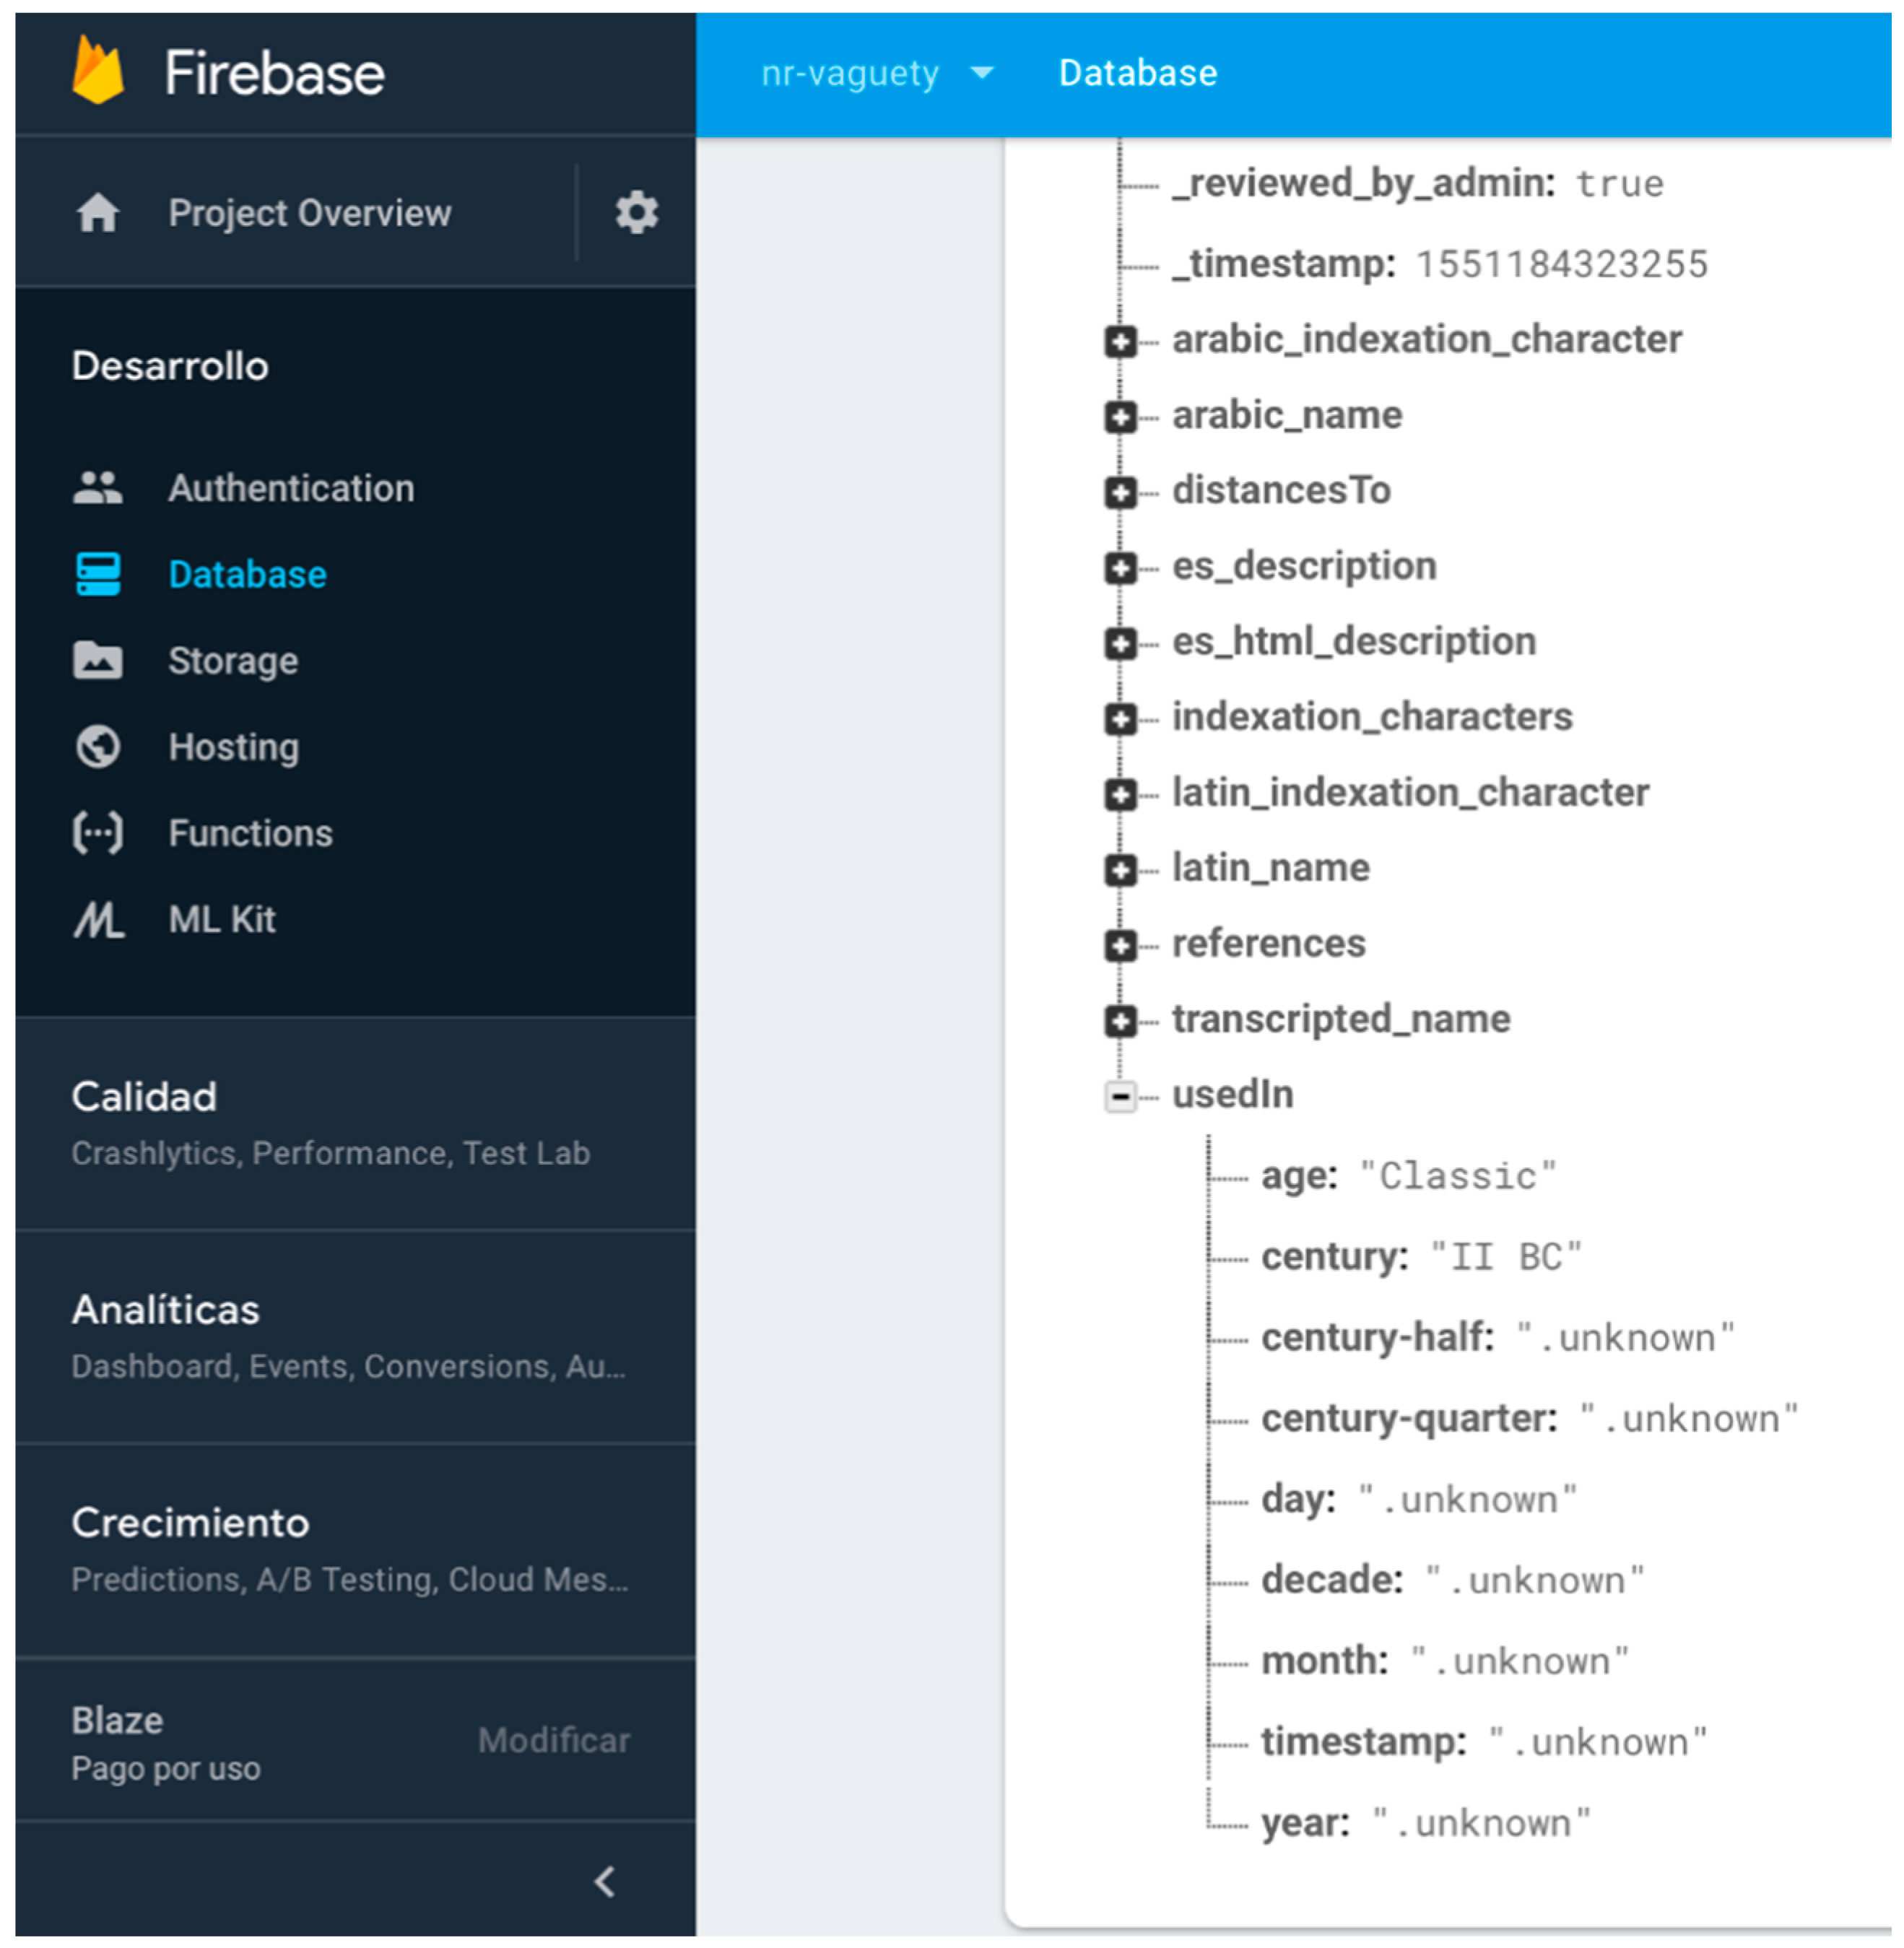1904x1948 pixels.
Task: Expand the references node
Action: pos(1120,945)
